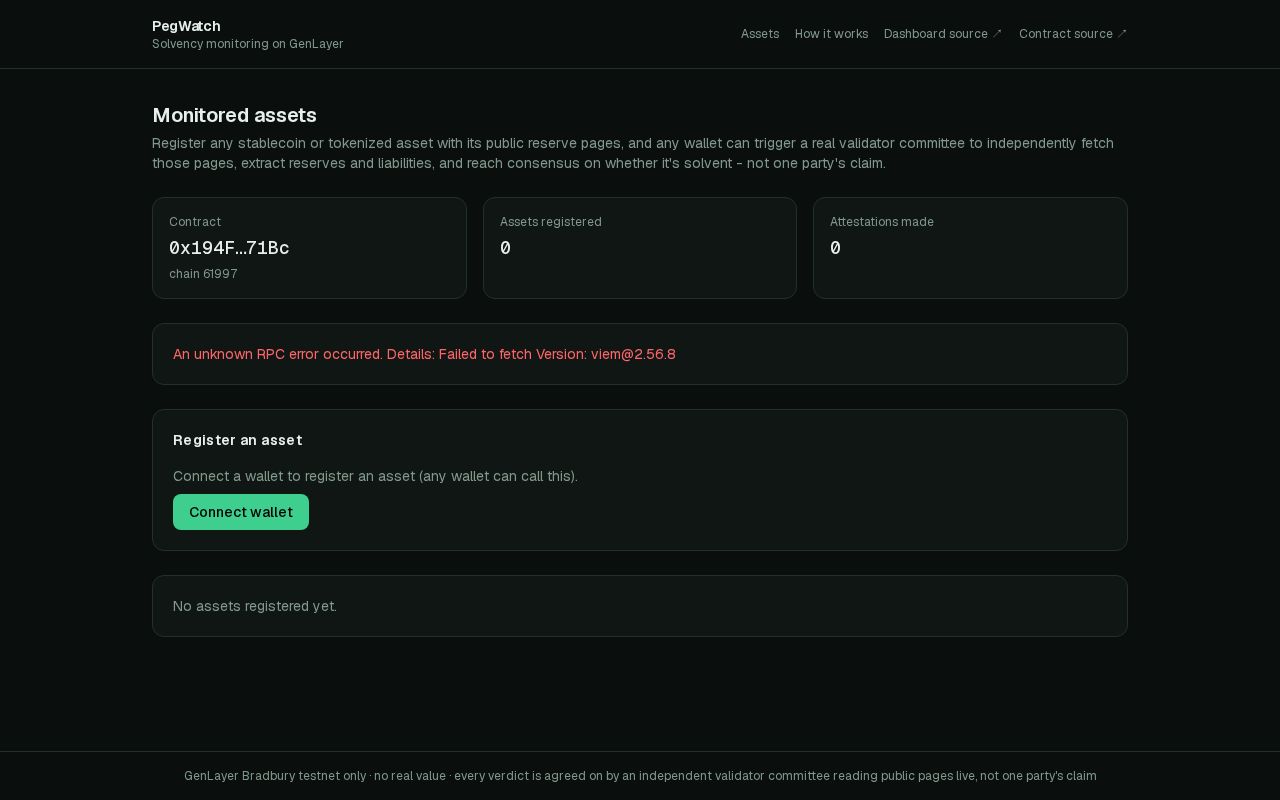Screen dimensions: 1280x800
Task: Click the chain 61997 label
Action: pos(203,274)
